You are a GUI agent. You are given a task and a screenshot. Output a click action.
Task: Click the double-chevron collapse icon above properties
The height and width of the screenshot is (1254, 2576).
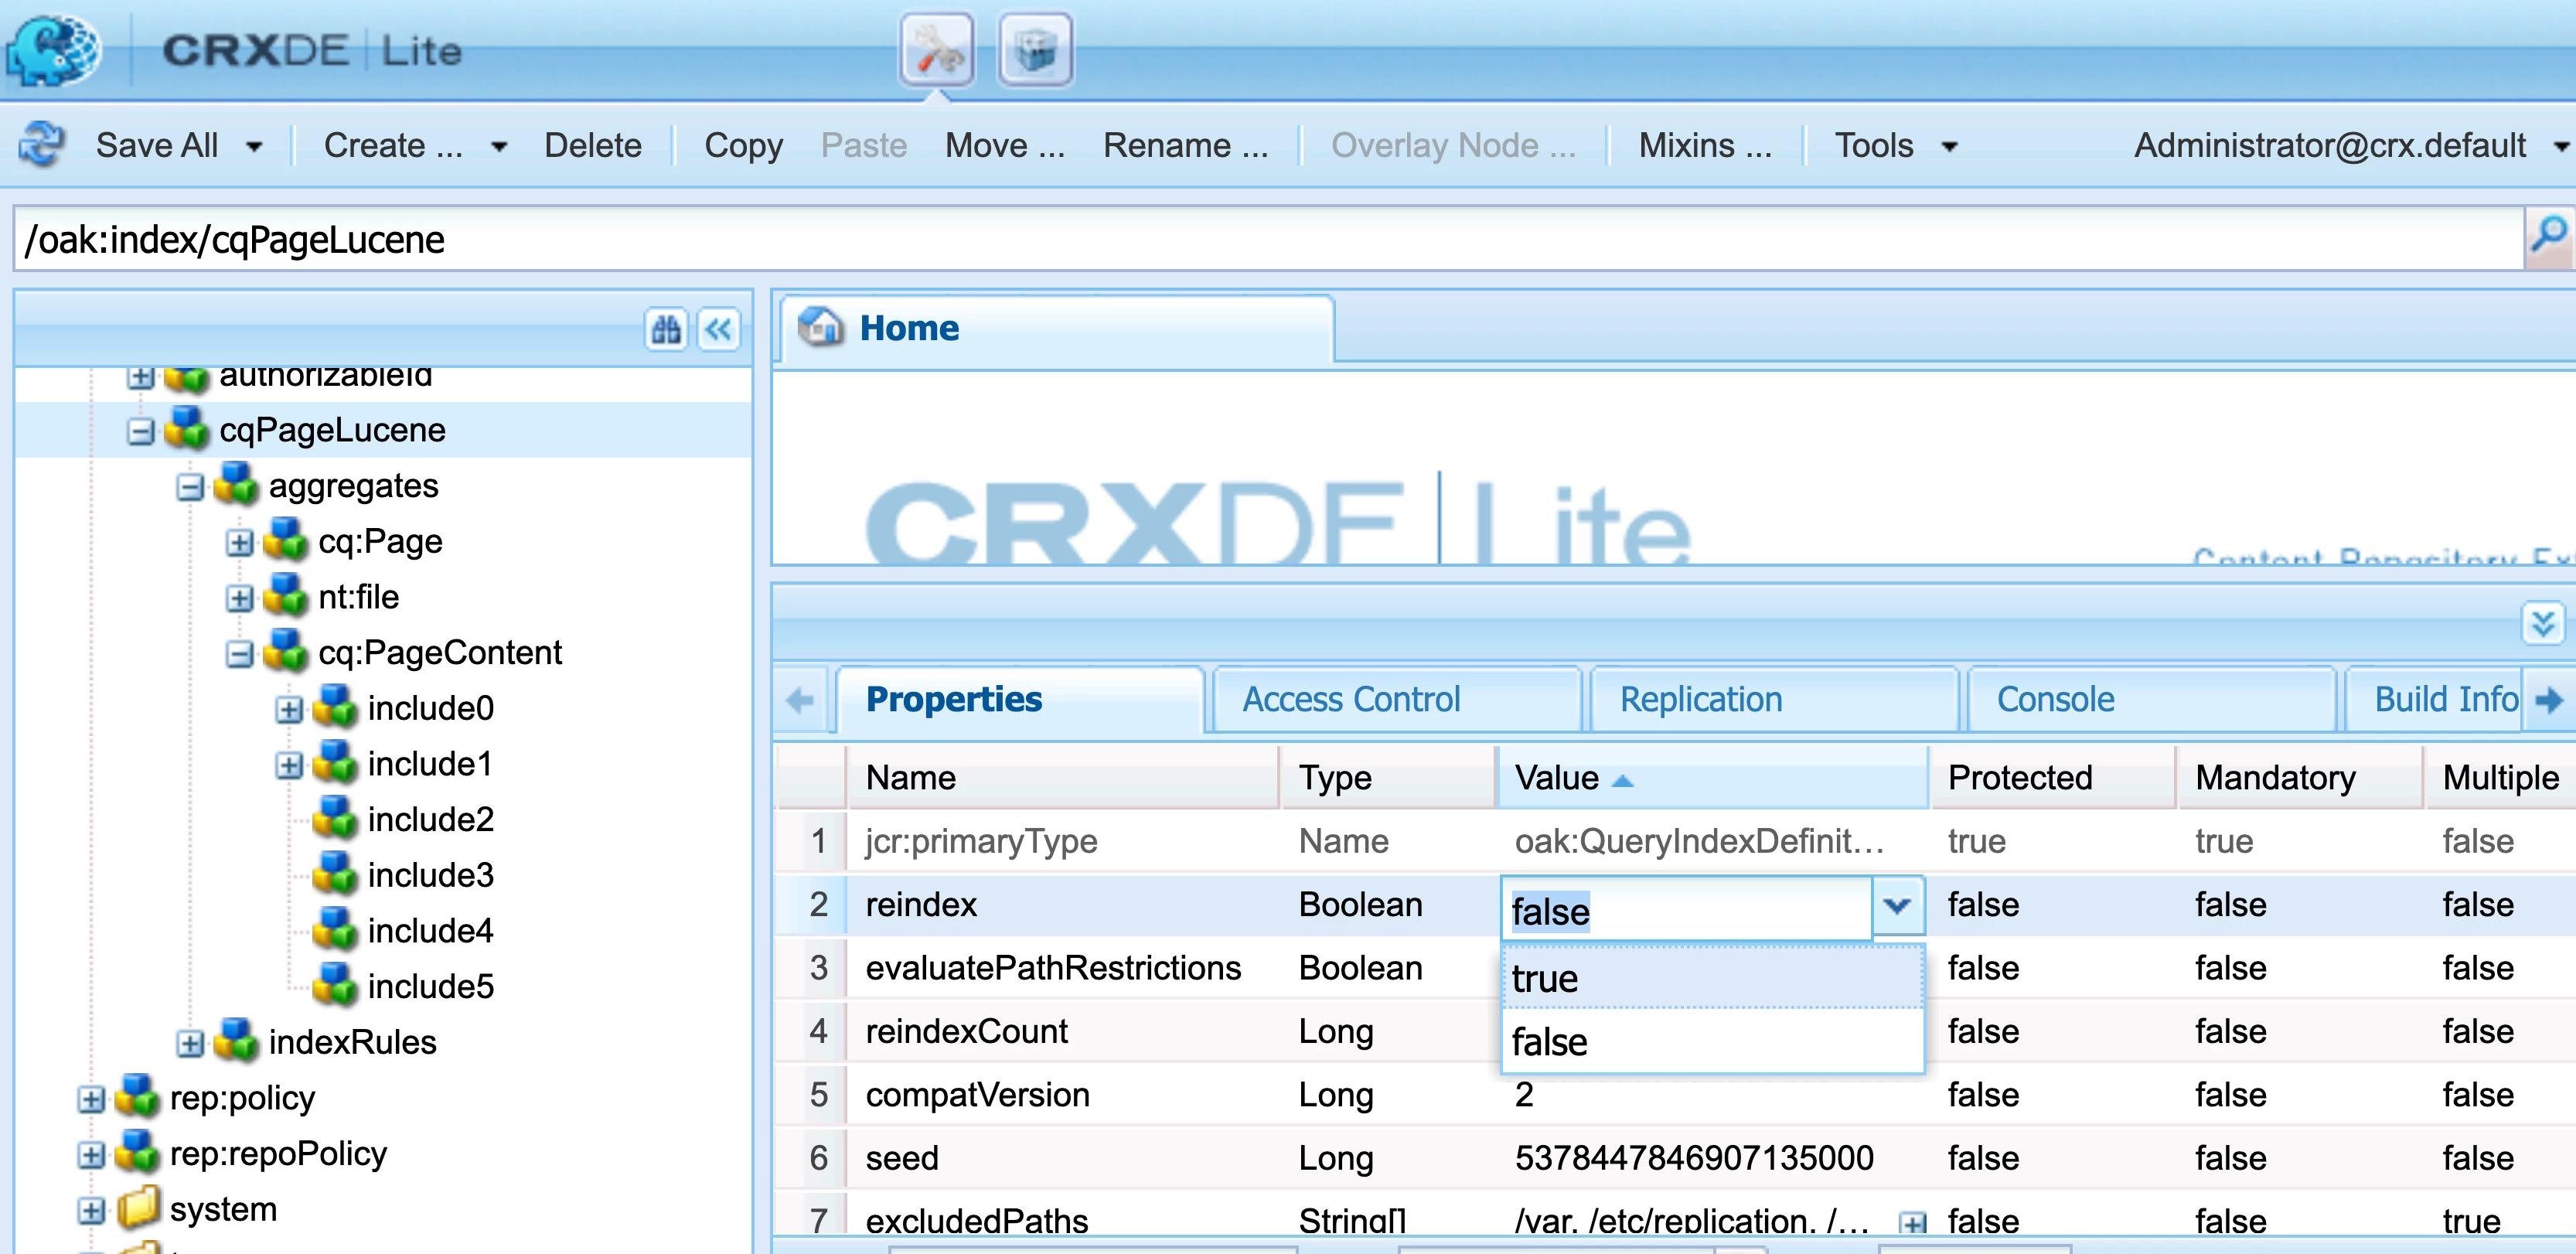pyautogui.click(x=2542, y=624)
